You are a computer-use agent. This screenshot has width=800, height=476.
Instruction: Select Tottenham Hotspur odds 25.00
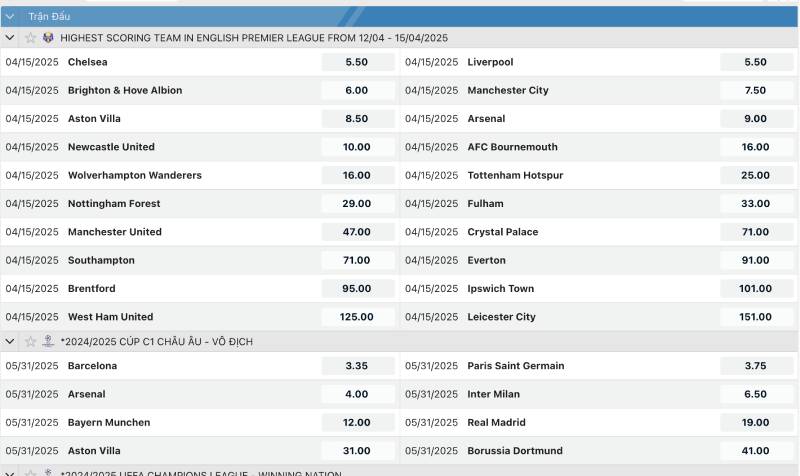[x=755, y=175]
